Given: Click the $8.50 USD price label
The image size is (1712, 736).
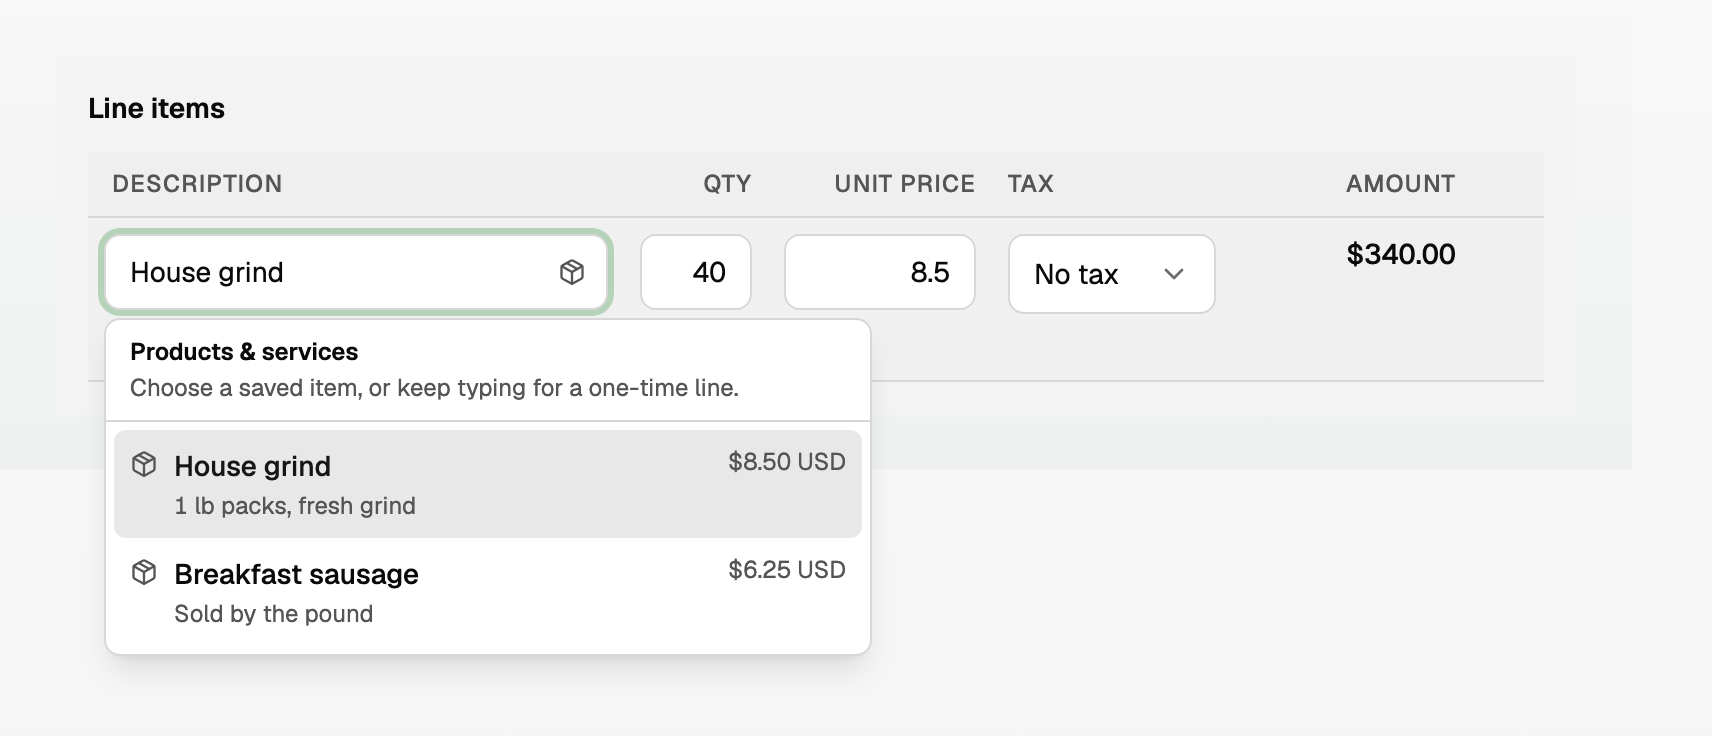Looking at the screenshot, I should pyautogui.click(x=787, y=462).
